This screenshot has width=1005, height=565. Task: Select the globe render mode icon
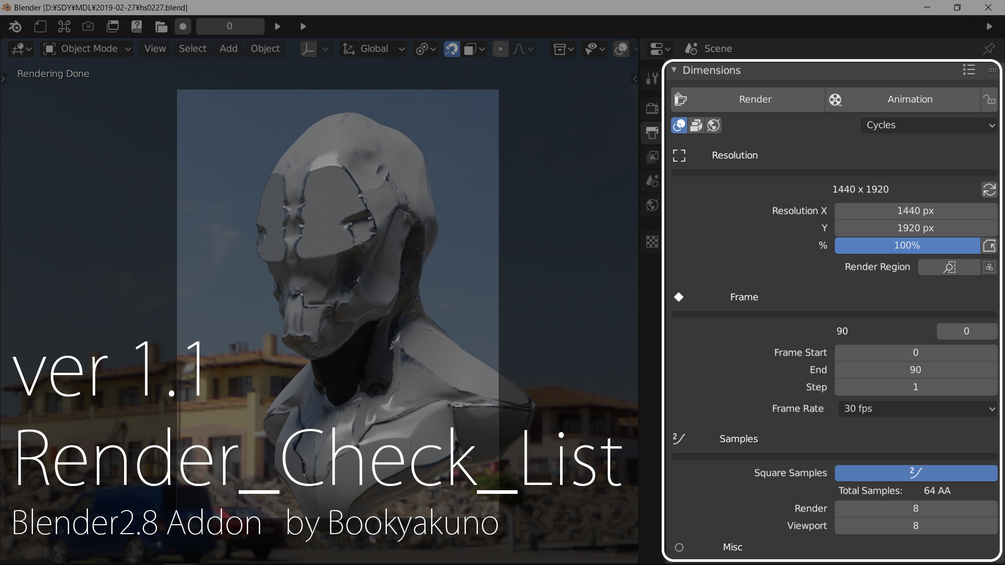point(713,125)
